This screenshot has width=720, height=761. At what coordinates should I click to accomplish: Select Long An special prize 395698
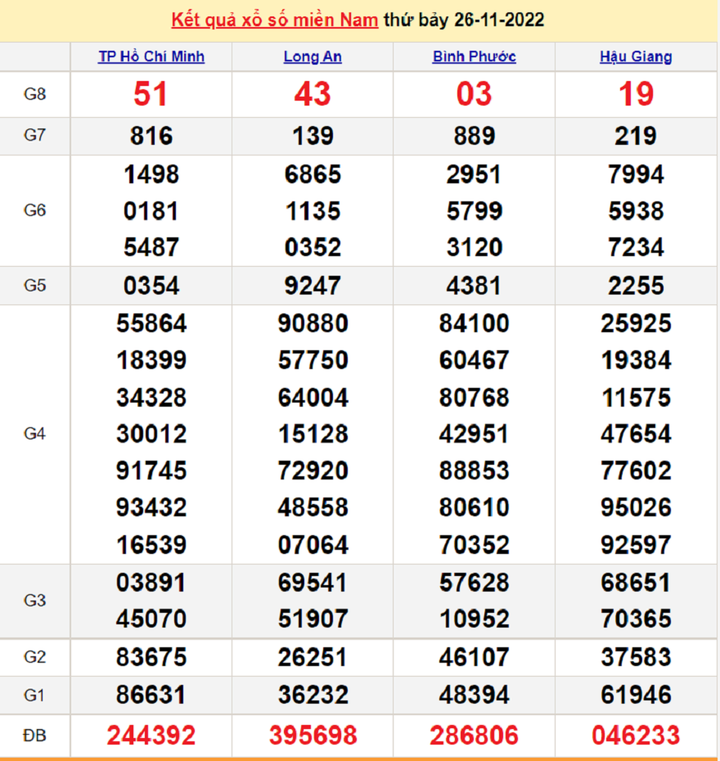(312, 736)
